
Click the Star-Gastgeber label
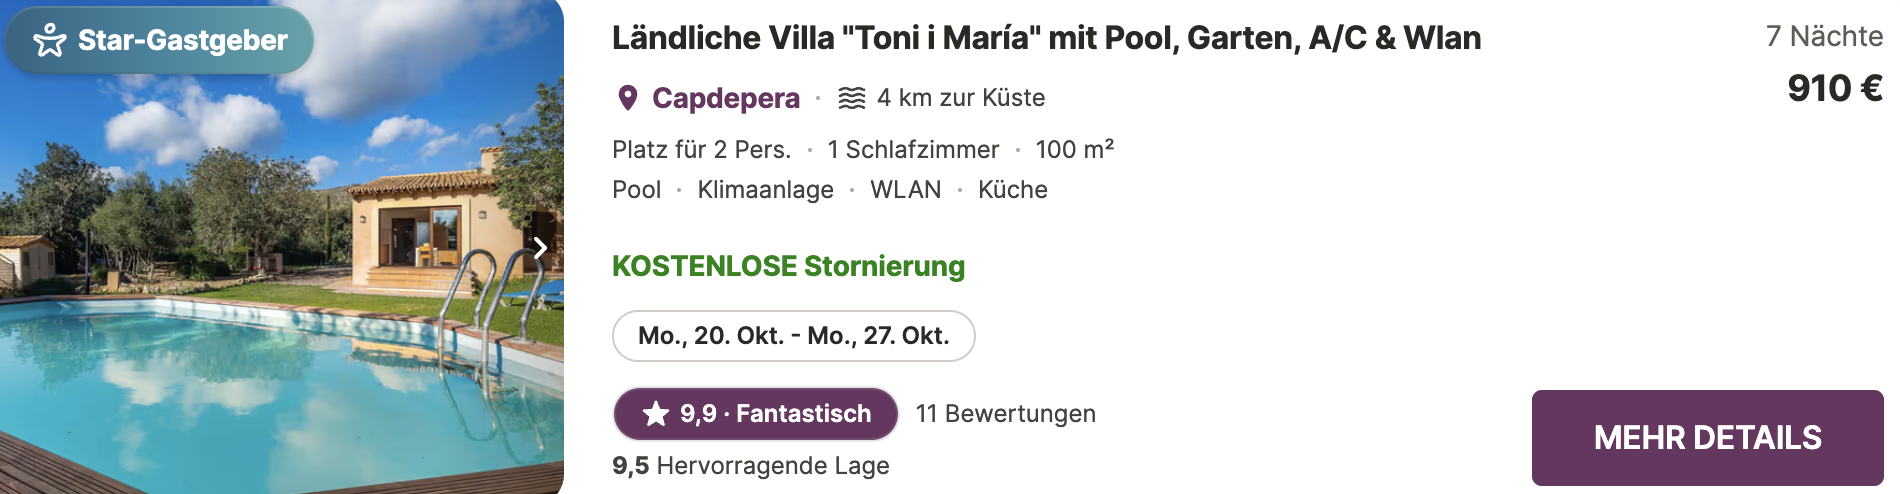pos(183,40)
